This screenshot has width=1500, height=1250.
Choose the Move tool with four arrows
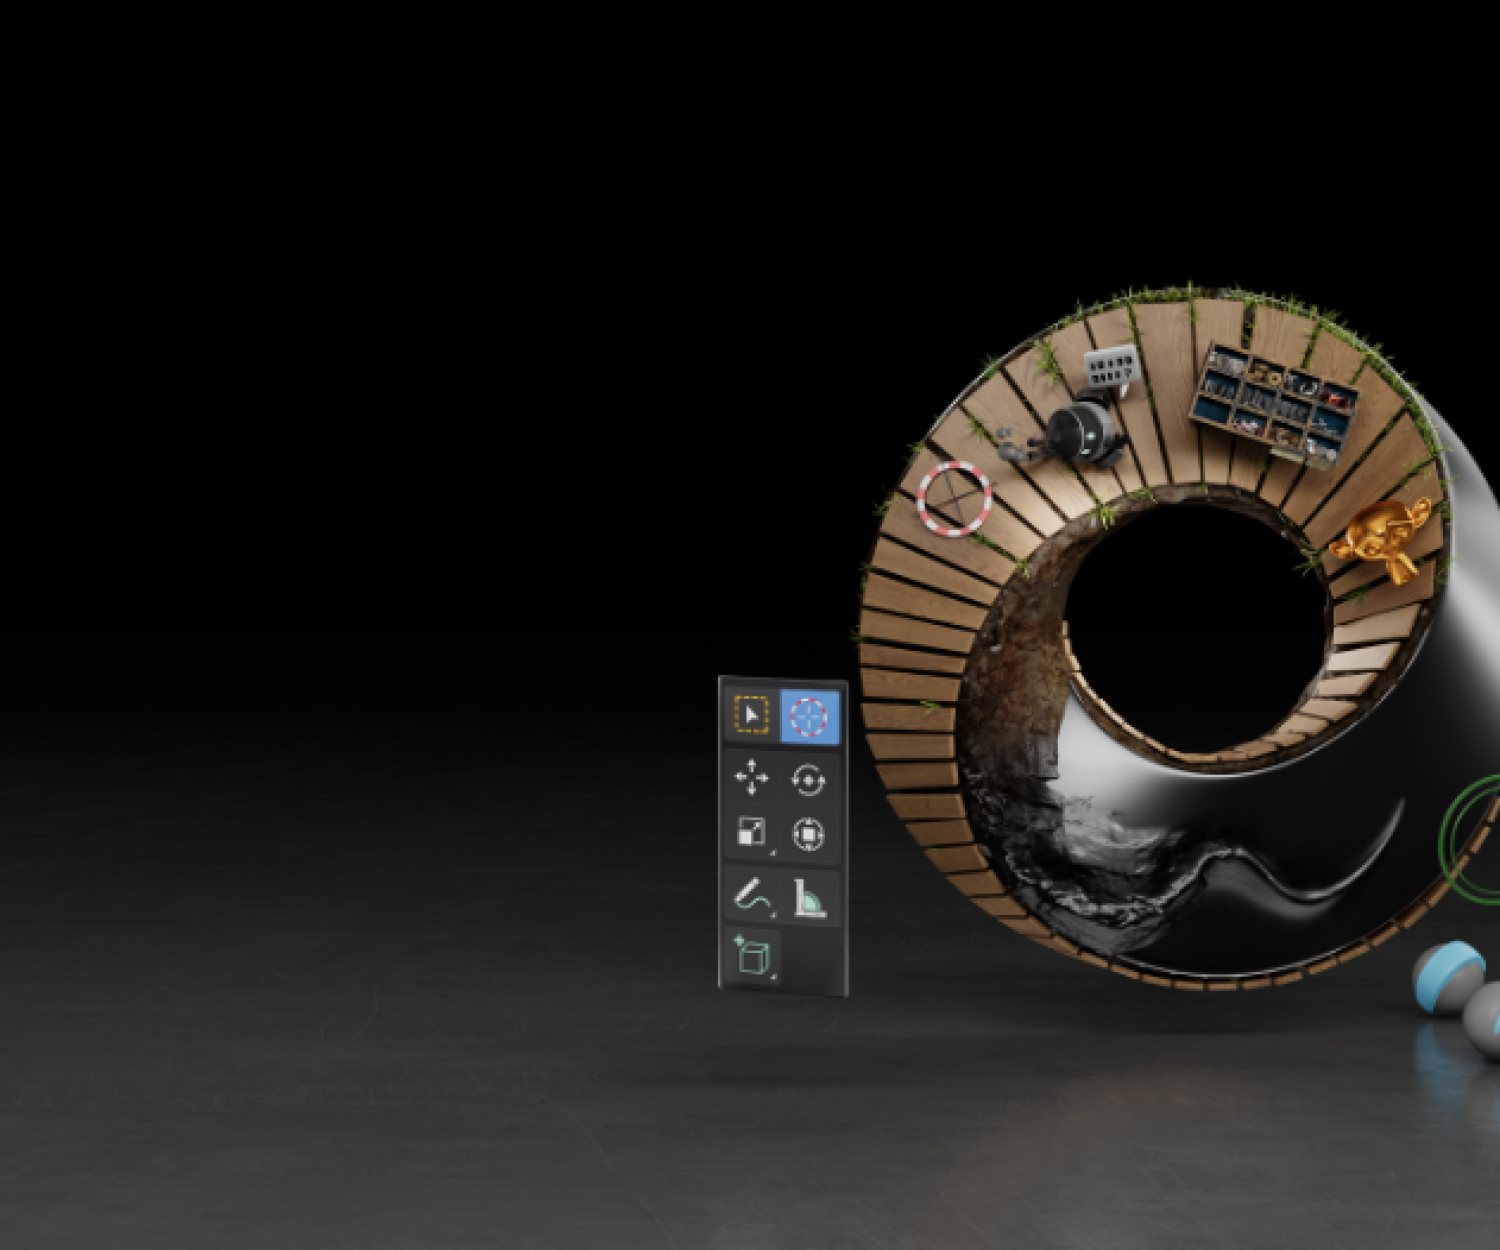pos(751,777)
